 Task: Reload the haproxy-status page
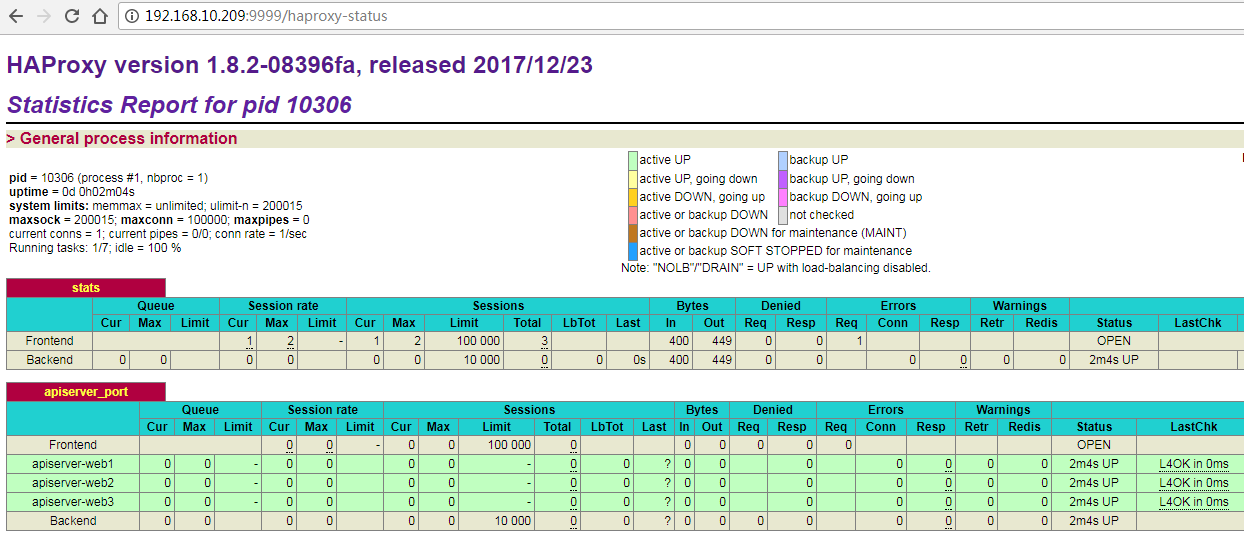click(71, 16)
